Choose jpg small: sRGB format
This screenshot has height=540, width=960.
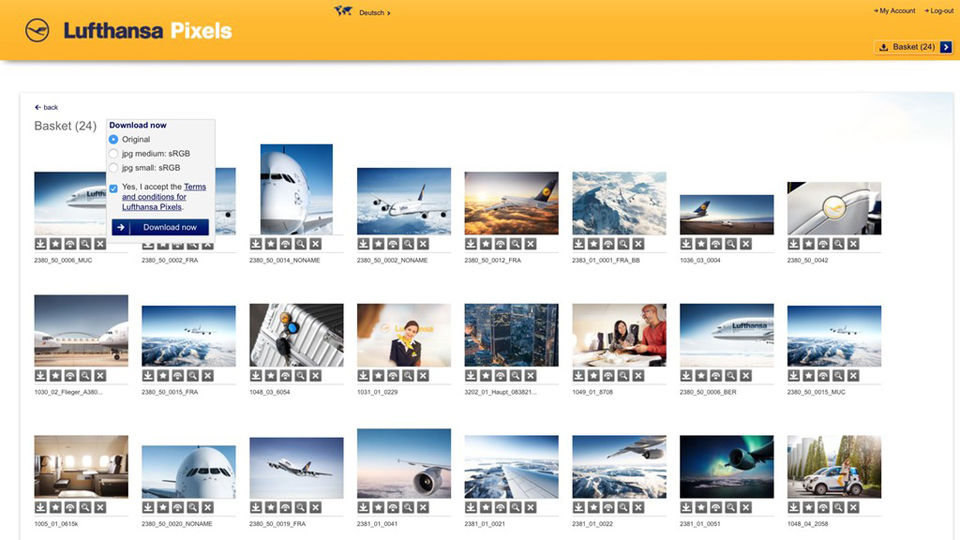[x=113, y=168]
